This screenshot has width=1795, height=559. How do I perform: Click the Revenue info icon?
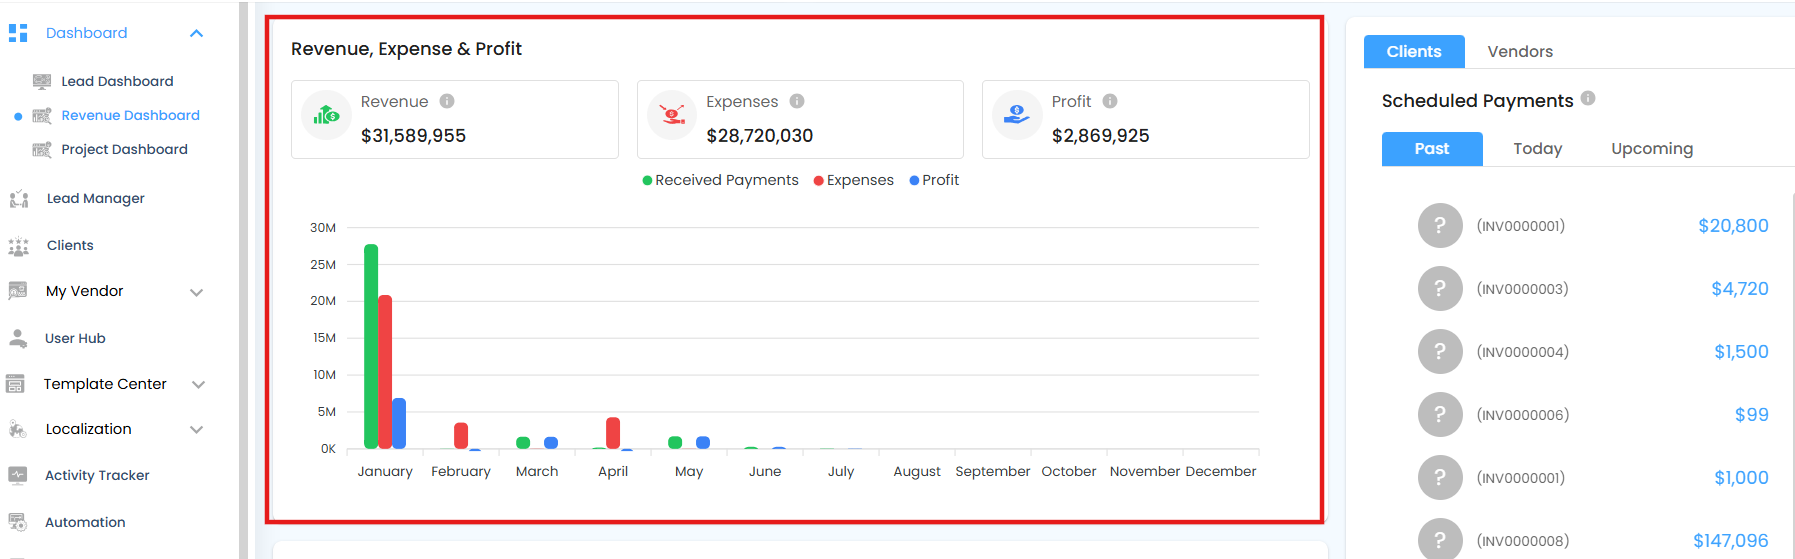447,101
